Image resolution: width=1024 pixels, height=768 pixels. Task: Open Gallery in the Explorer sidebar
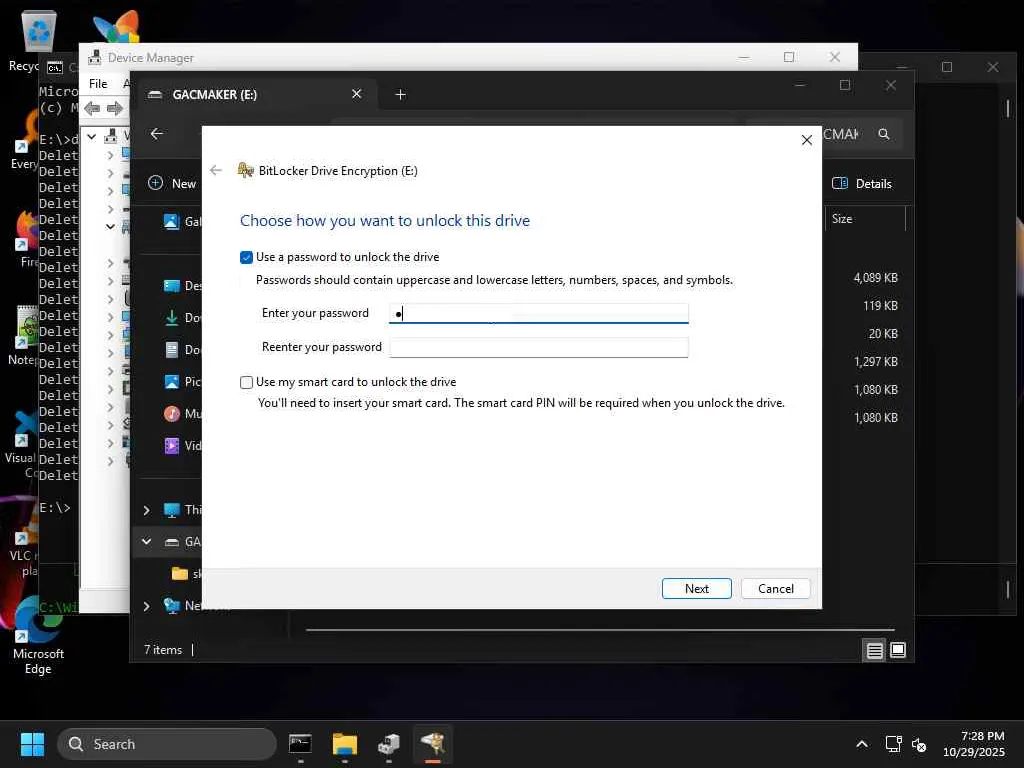(182, 222)
